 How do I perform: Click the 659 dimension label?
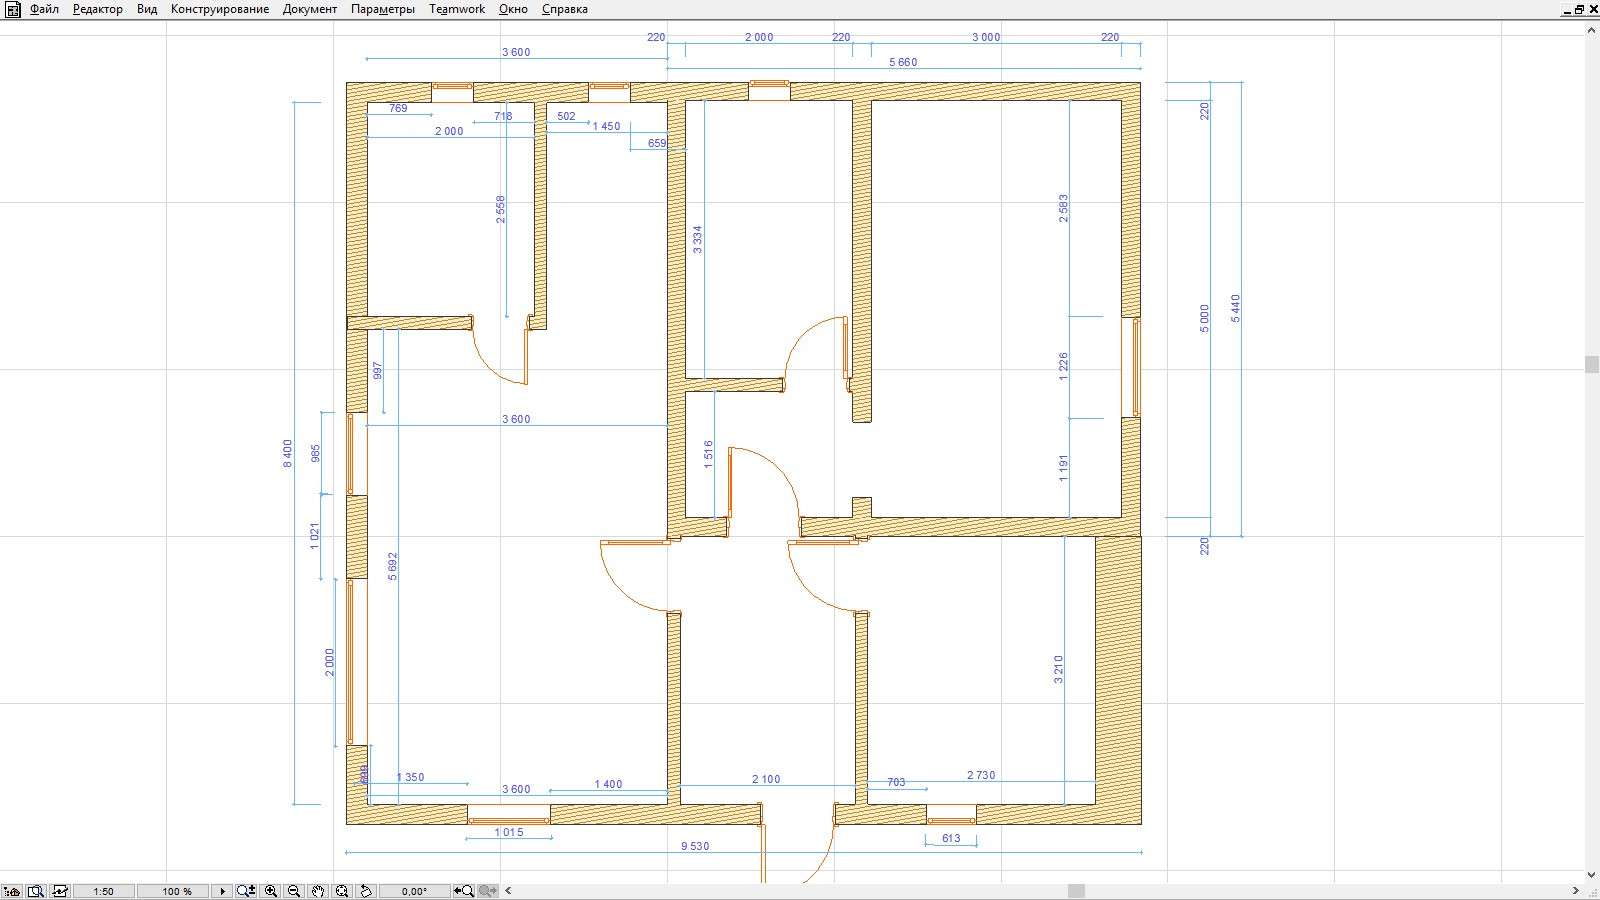(657, 143)
